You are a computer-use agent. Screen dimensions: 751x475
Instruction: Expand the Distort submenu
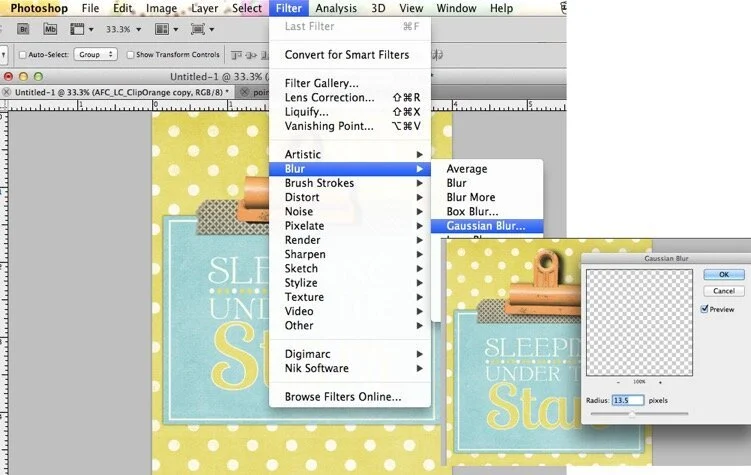tap(350, 197)
